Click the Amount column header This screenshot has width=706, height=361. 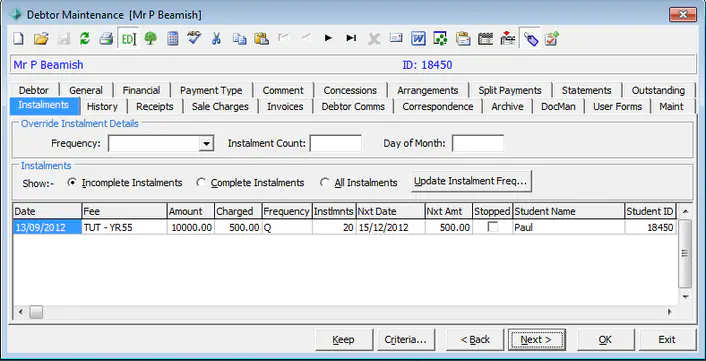coord(190,211)
